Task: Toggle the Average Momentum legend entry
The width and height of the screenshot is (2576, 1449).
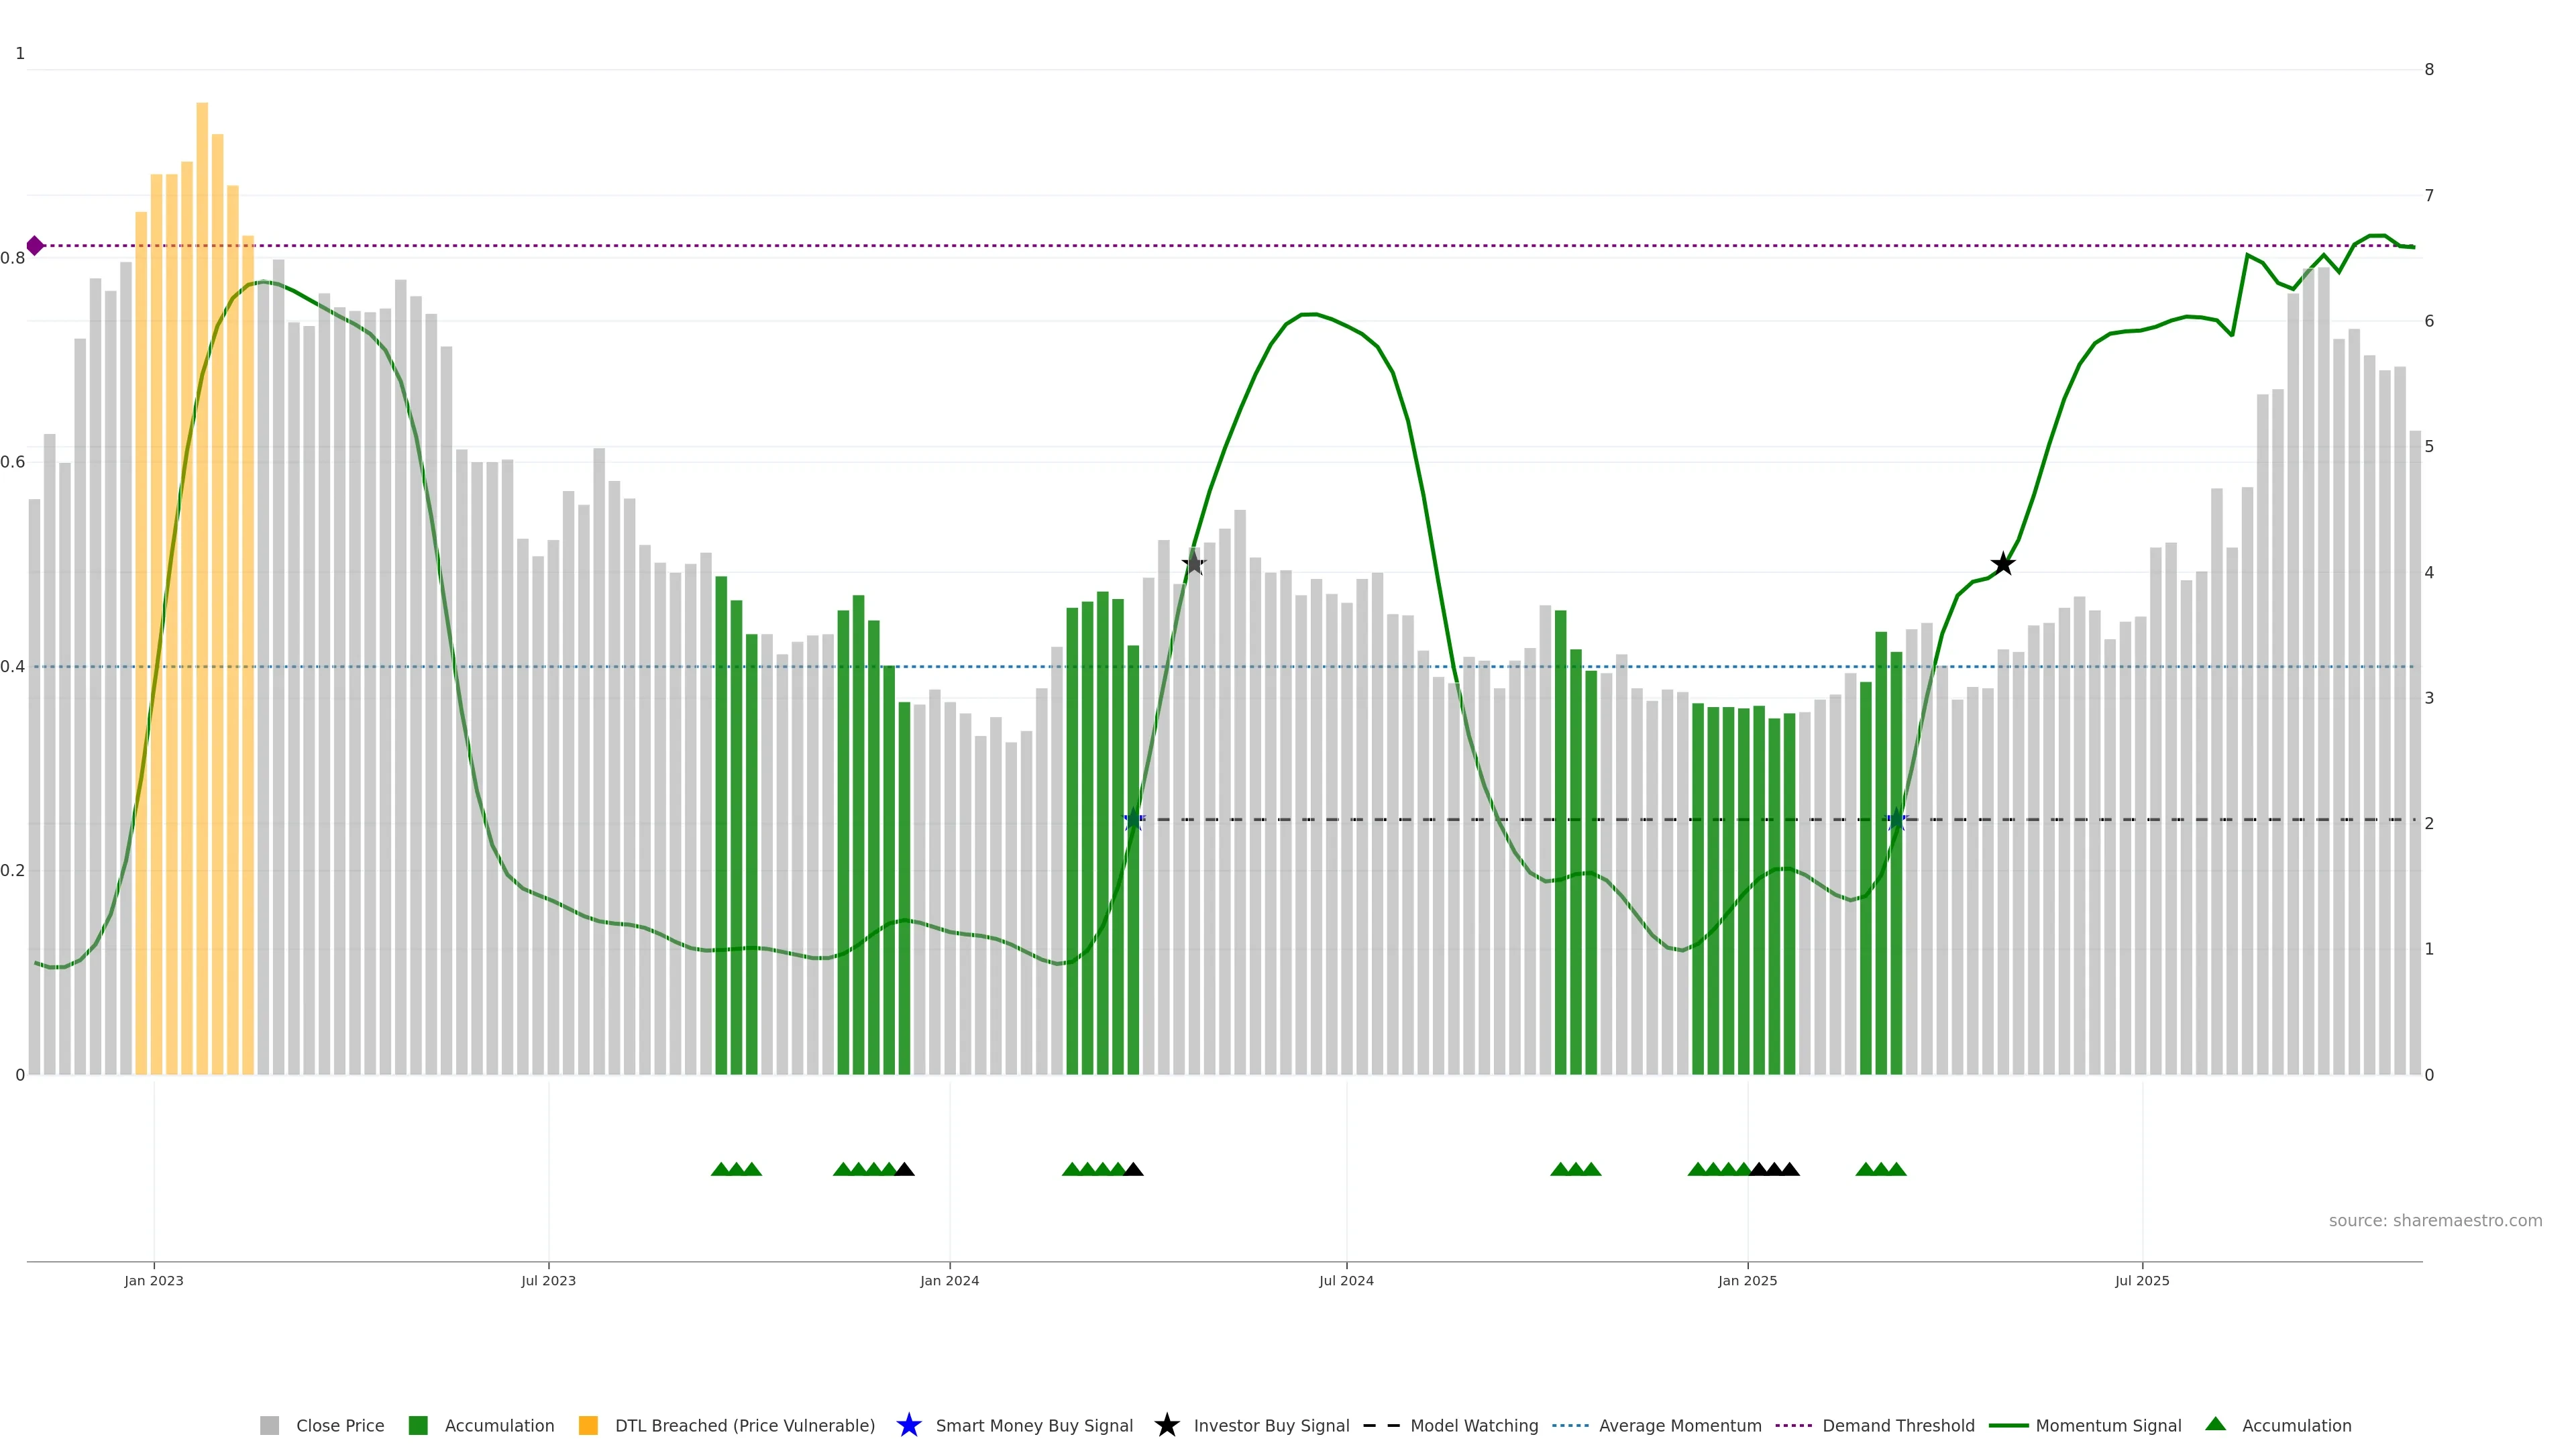Action: [x=1680, y=1426]
